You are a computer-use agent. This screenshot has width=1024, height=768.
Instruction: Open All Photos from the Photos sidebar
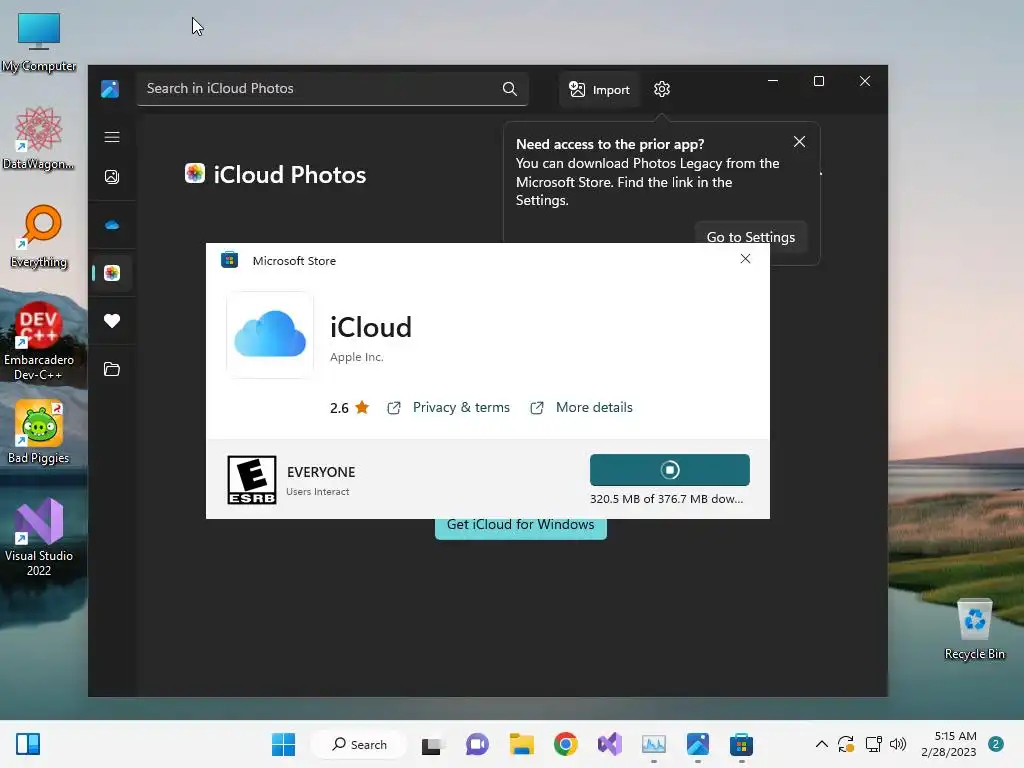tap(112, 177)
